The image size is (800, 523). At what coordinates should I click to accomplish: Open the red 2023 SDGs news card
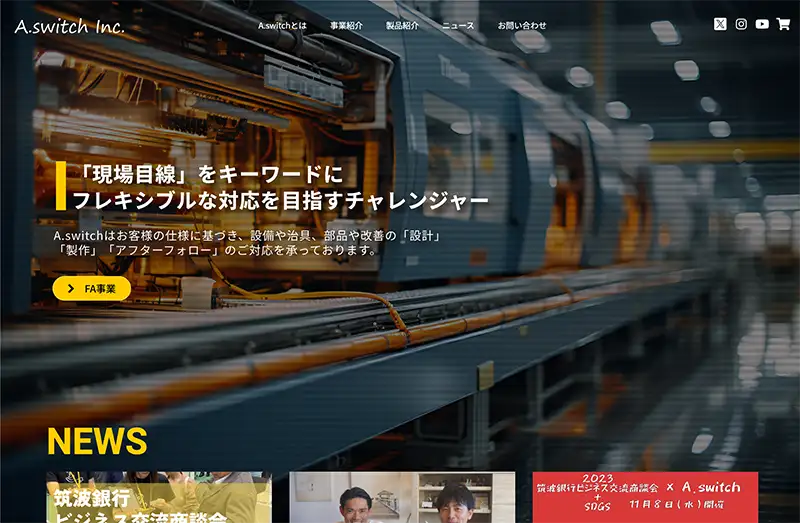645,498
